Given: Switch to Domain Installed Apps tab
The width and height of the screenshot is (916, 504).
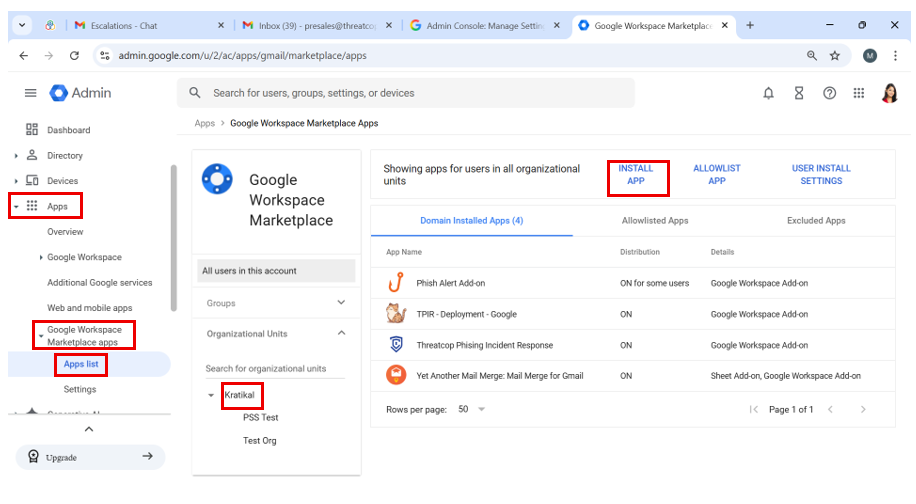Looking at the screenshot, I should pos(471,221).
